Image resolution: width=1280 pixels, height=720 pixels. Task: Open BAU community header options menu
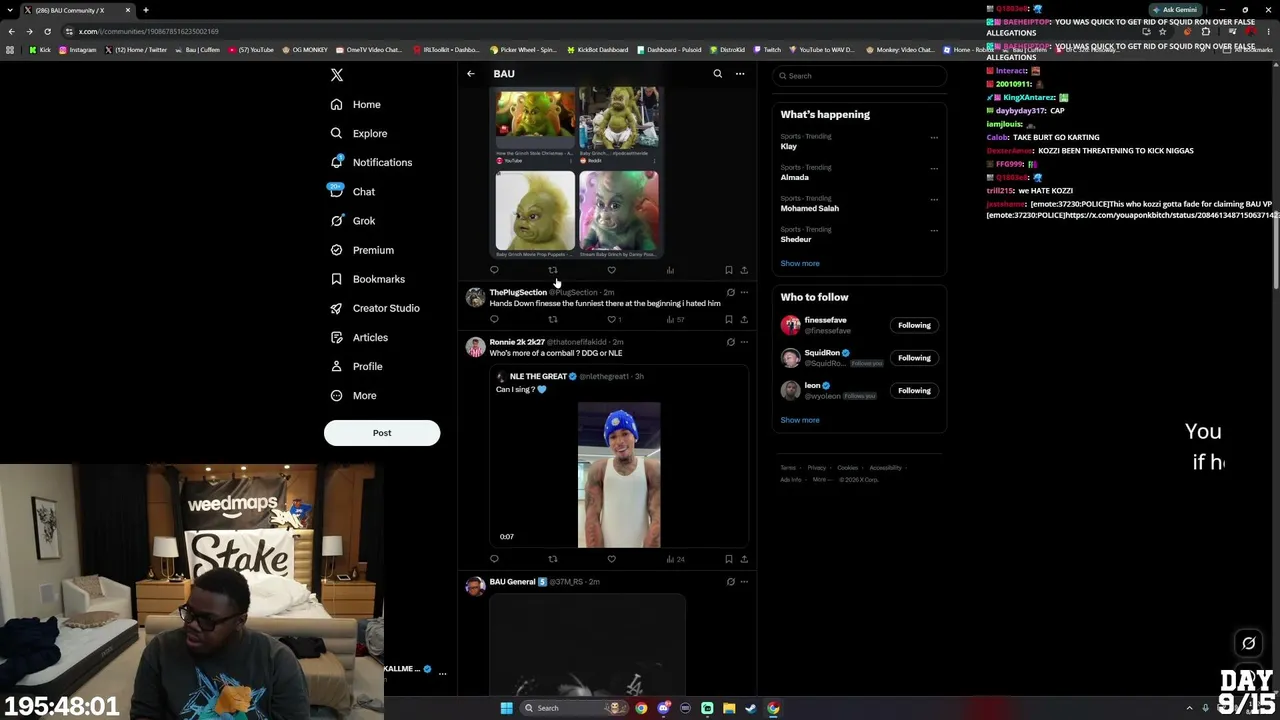pyautogui.click(x=740, y=74)
